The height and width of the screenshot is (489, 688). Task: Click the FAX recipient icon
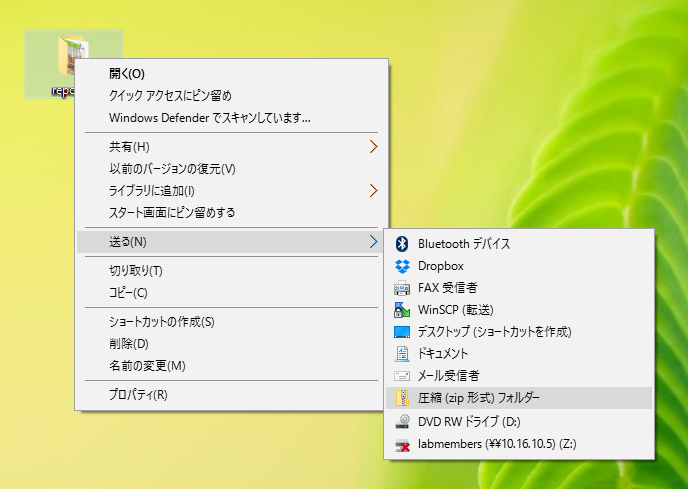[x=402, y=288]
